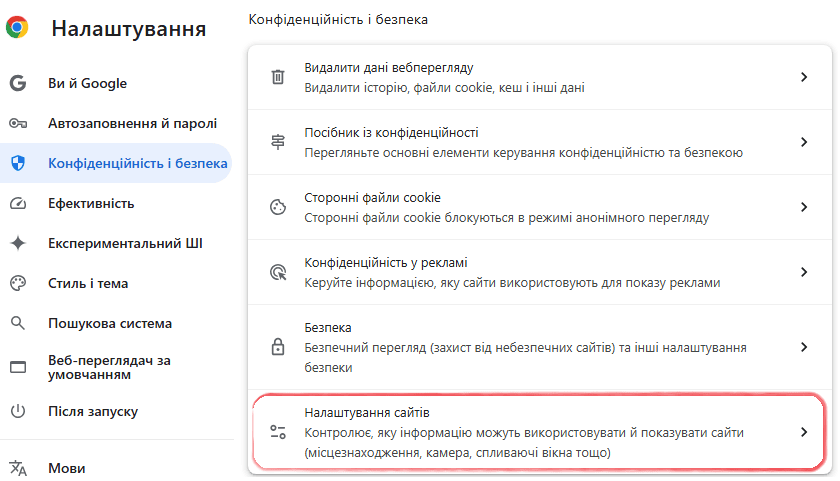The image size is (840, 481).
Task: Click the palette icon for Стиль і тема
Action: click(x=18, y=283)
